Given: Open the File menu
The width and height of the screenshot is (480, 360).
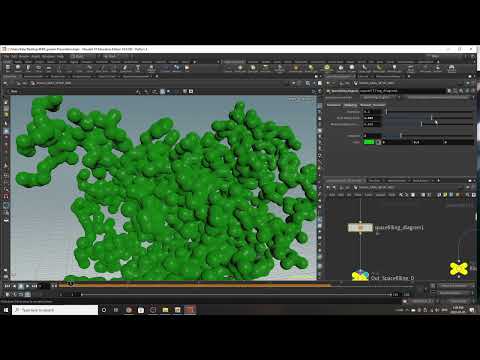Looking at the screenshot, I should coord(6,57).
